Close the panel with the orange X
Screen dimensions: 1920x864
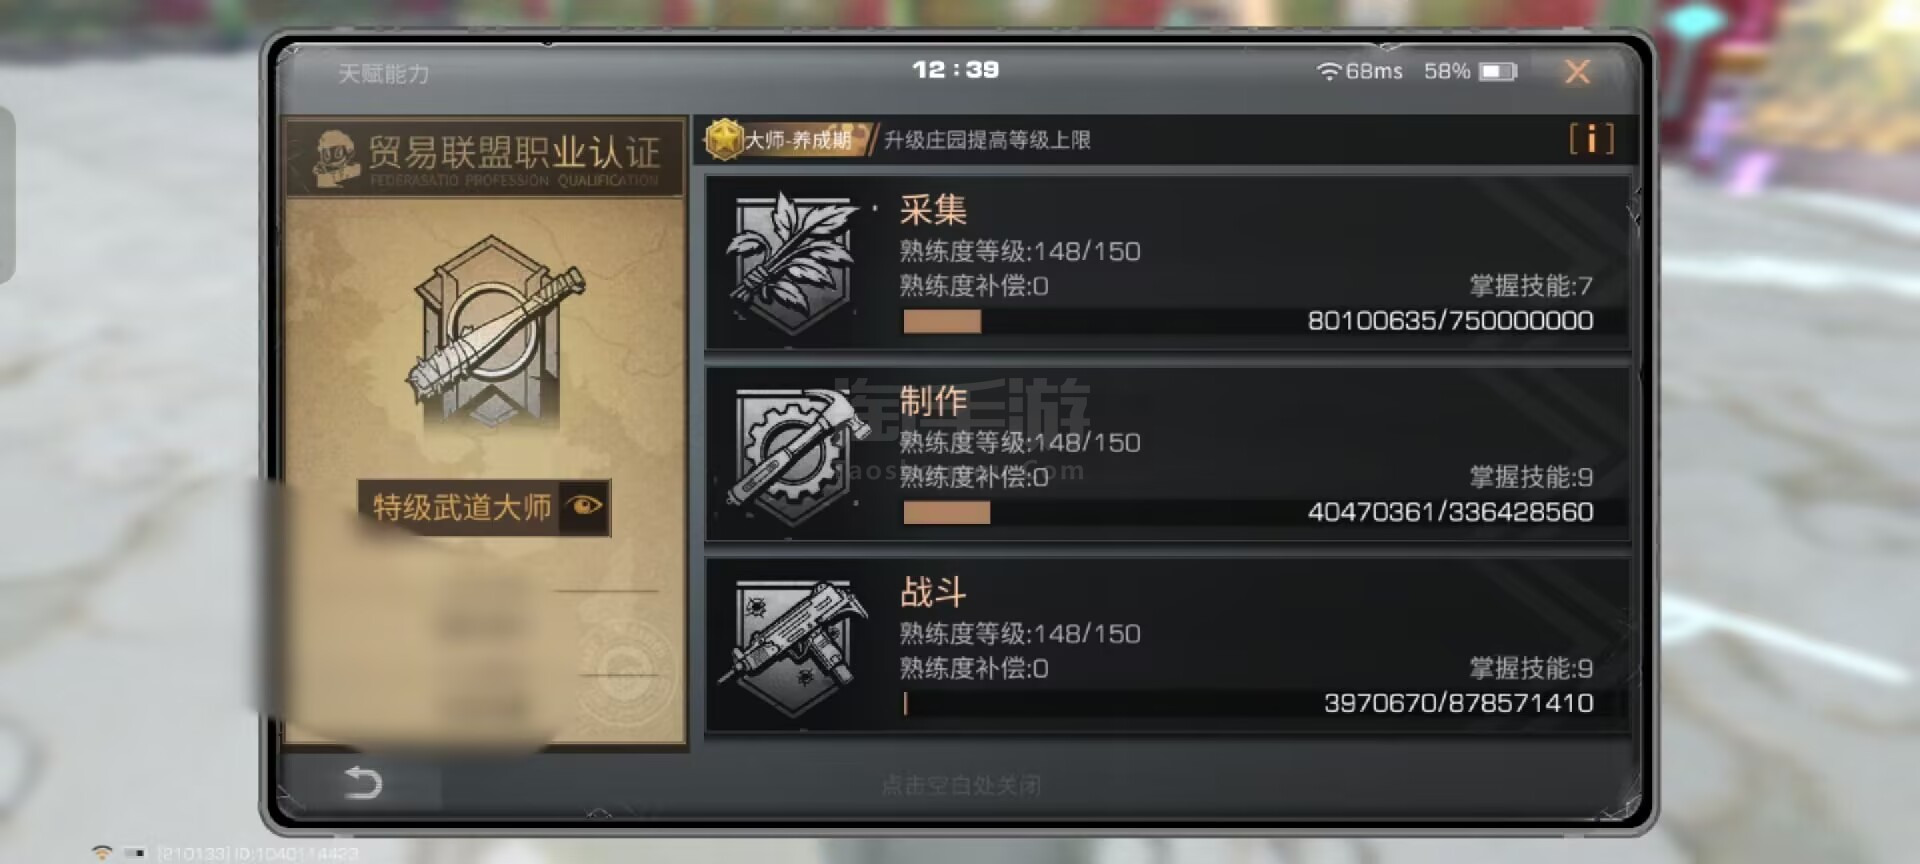pos(1577,71)
